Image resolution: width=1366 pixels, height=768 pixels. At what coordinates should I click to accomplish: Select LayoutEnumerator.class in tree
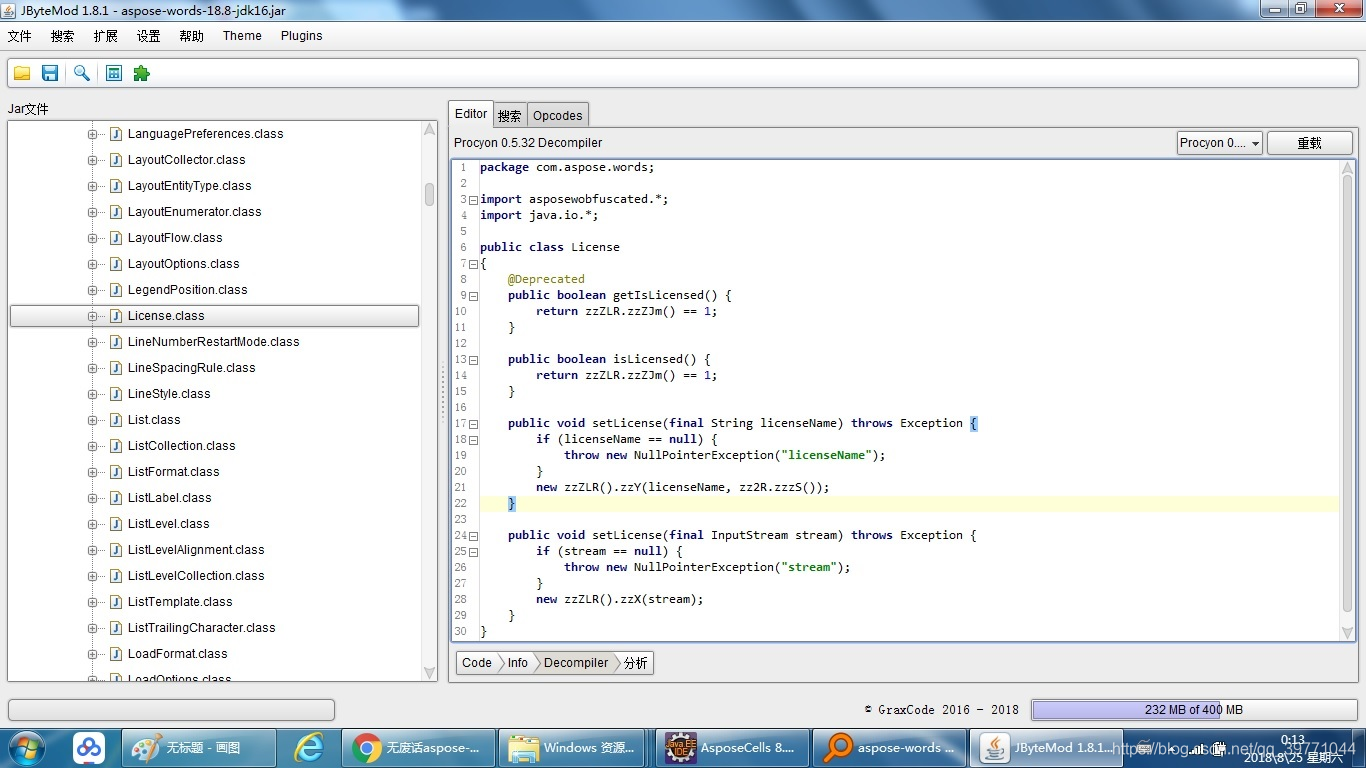(194, 212)
